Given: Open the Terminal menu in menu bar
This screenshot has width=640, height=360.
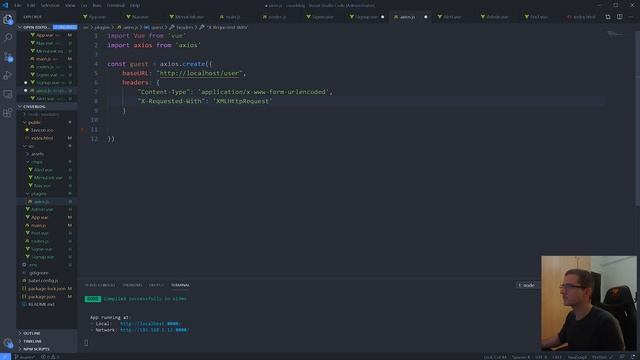Looking at the screenshot, I should coord(116,5).
